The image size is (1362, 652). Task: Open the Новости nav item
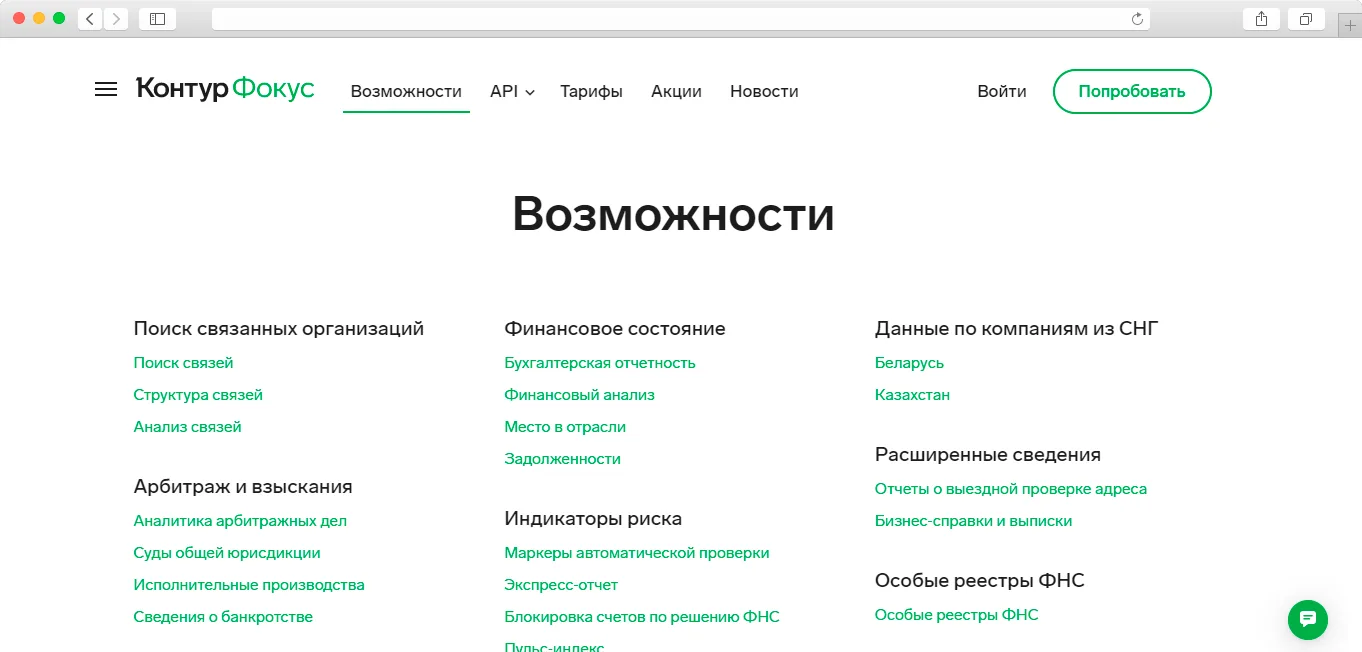(764, 91)
